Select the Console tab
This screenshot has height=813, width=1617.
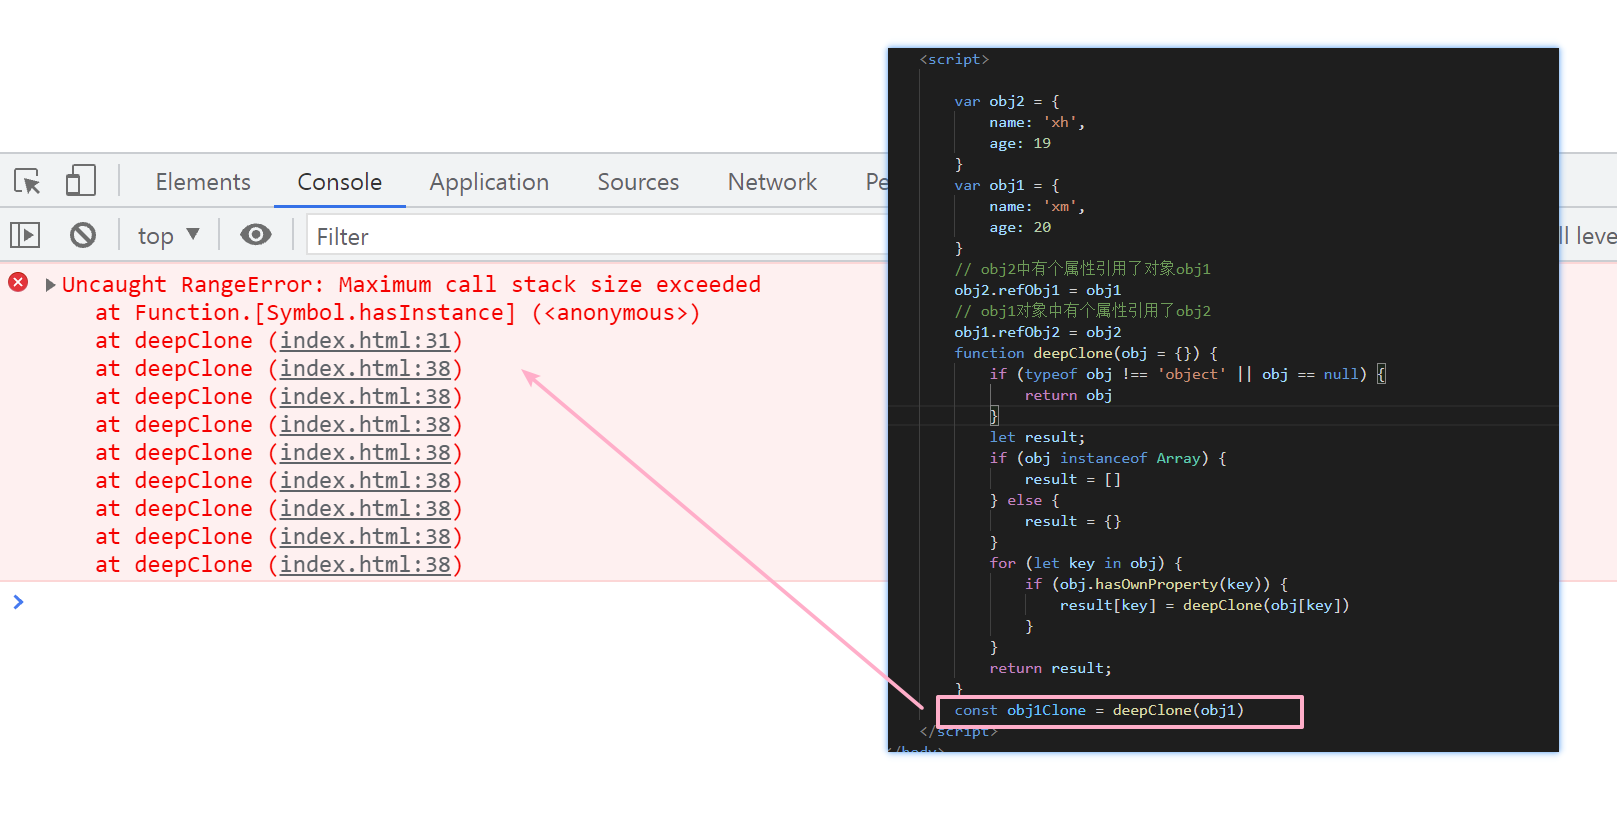point(339,182)
